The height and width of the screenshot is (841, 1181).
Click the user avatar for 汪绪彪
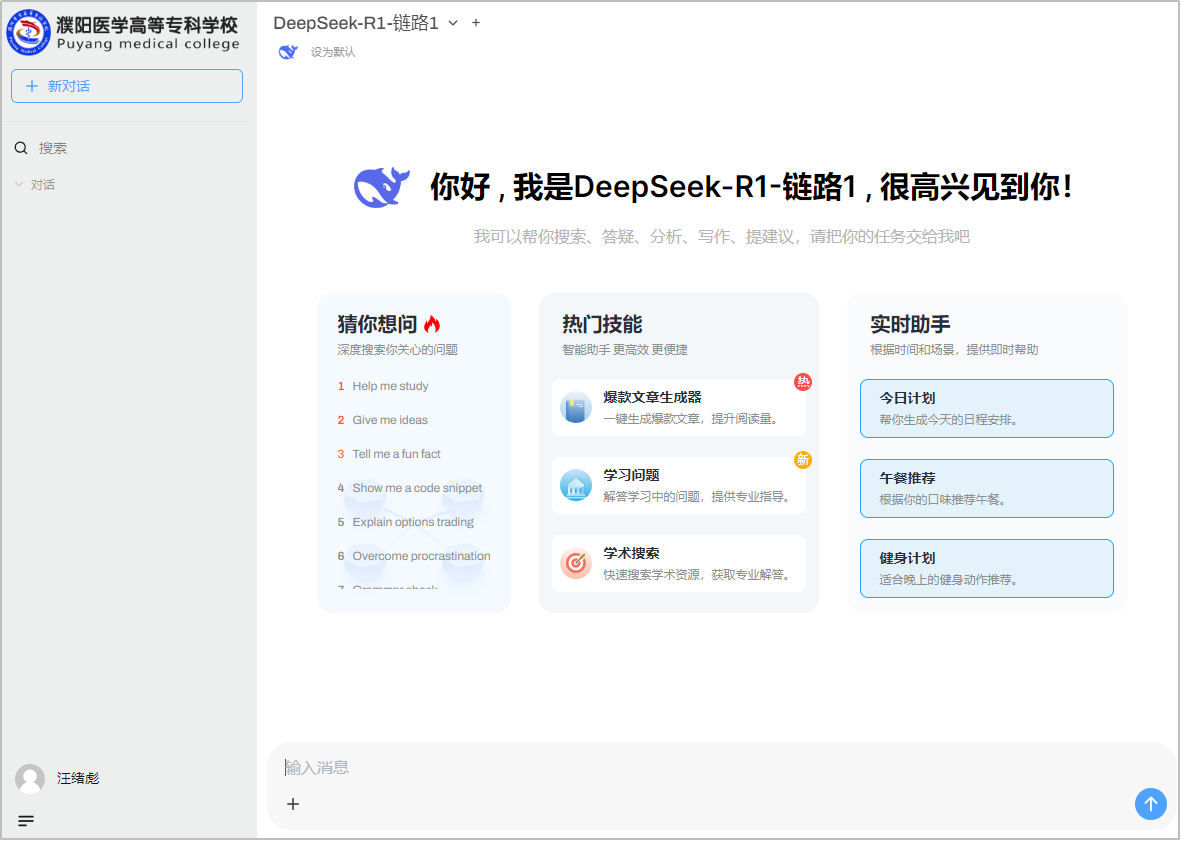pos(30,779)
